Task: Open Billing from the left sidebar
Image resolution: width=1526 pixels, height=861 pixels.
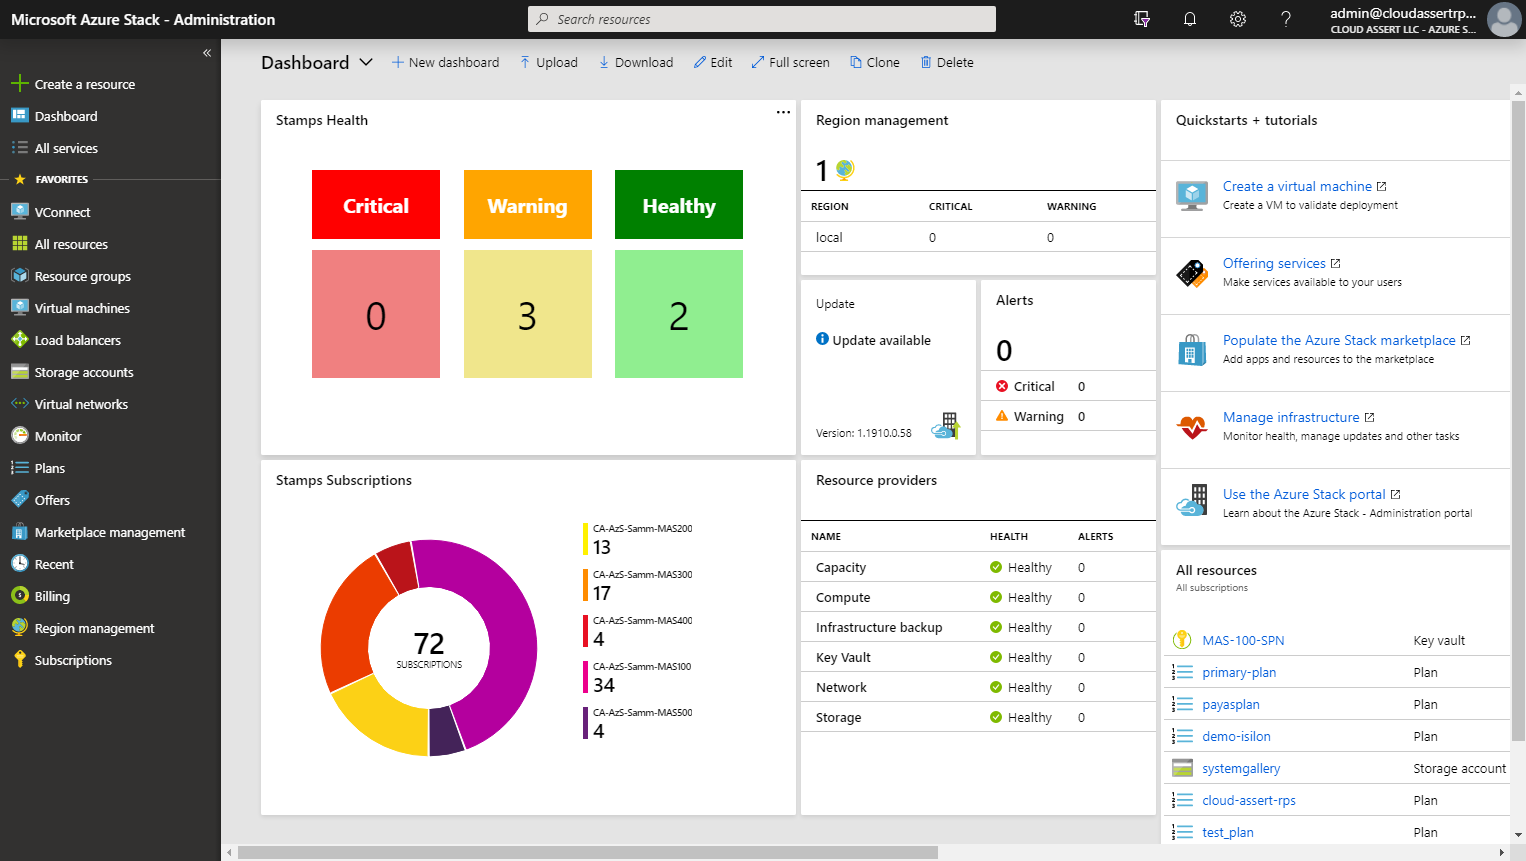Action: coord(22,596)
